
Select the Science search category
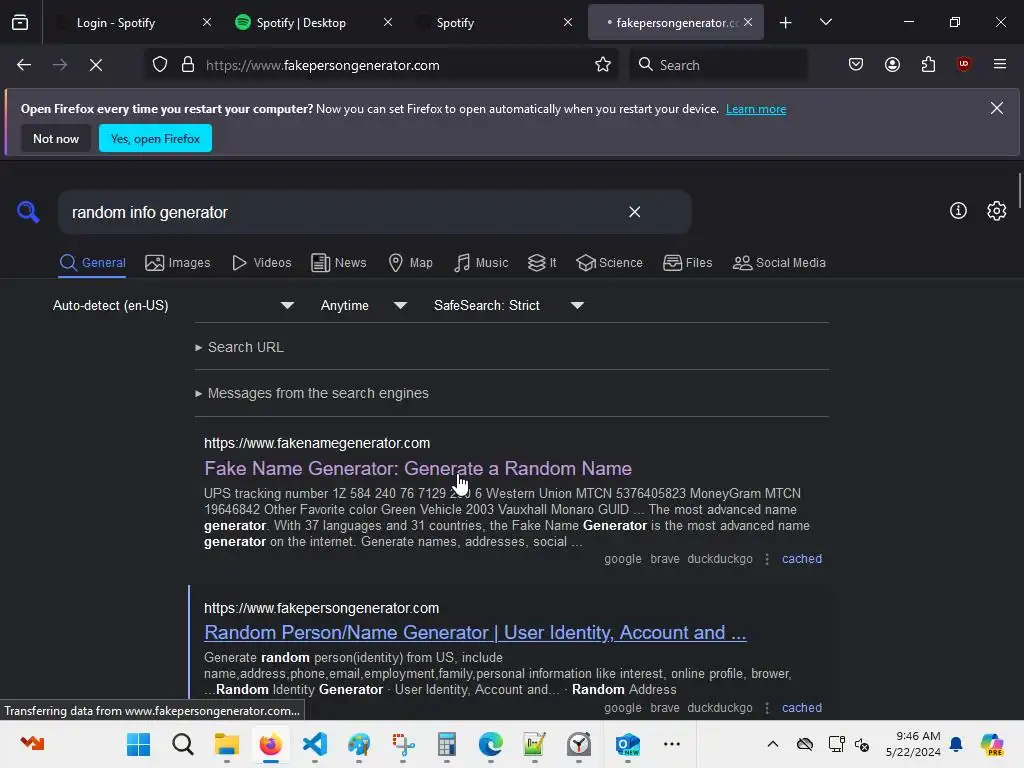[x=609, y=263]
